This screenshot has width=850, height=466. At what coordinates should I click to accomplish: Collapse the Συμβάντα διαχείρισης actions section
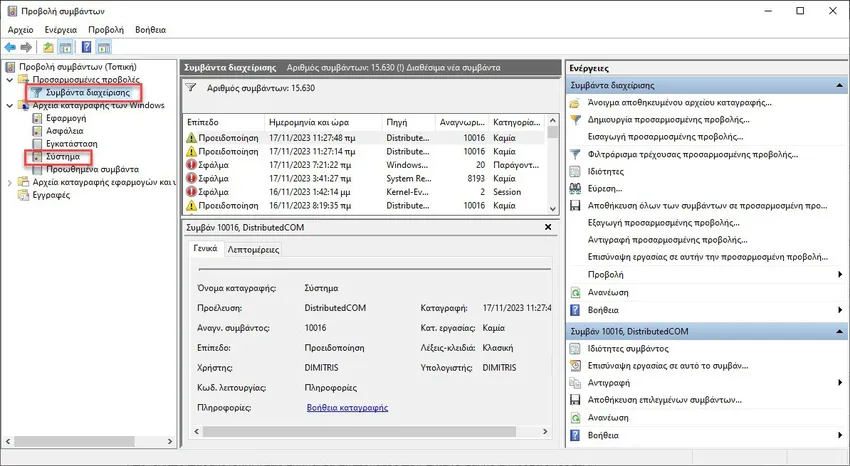pos(840,86)
